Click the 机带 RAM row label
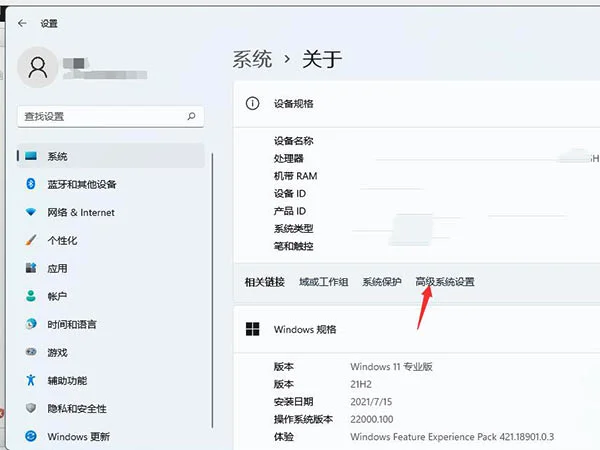This screenshot has height=450, width=600. pyautogui.click(x=295, y=176)
